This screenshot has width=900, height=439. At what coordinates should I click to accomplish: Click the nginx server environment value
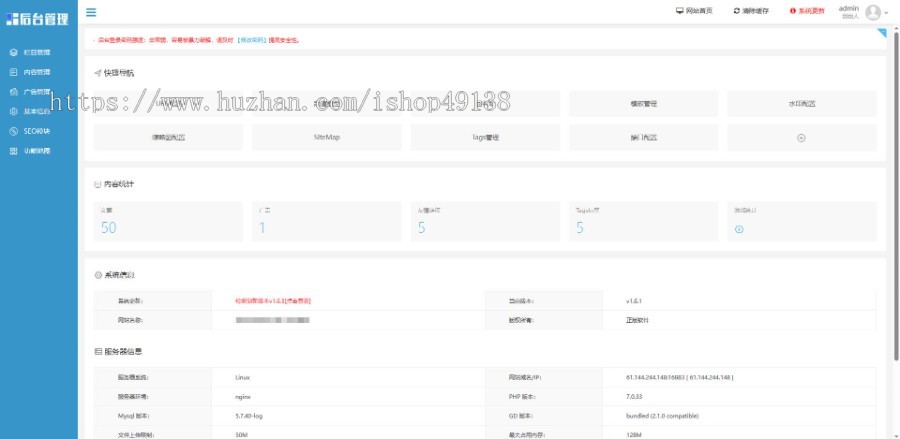click(x=242, y=397)
